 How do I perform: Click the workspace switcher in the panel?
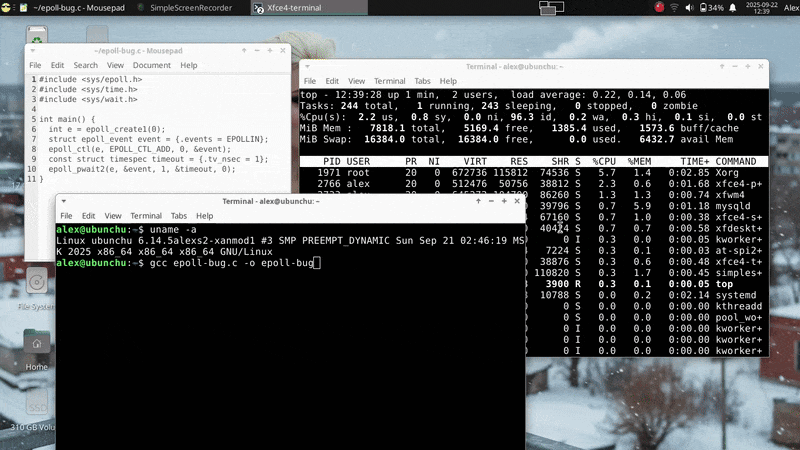pyautogui.click(x=552, y=8)
